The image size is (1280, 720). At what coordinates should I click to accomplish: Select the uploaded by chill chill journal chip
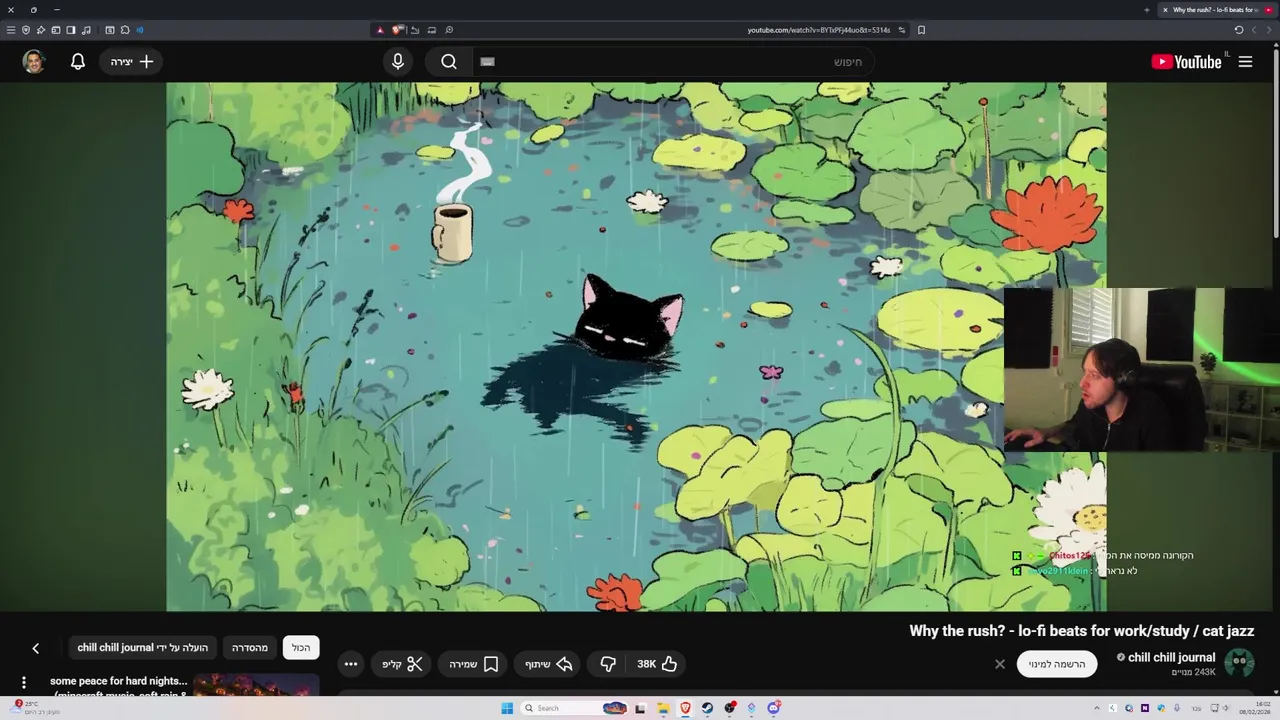tap(143, 648)
